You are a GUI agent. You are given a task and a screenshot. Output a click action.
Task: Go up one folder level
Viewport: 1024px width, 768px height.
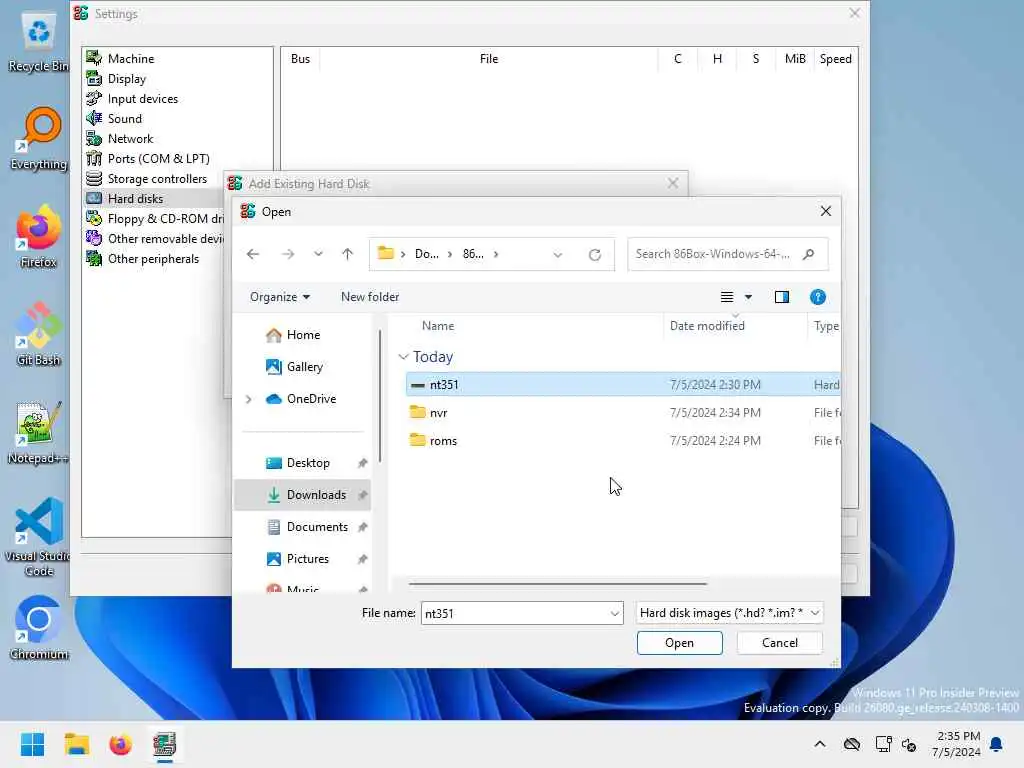[347, 254]
